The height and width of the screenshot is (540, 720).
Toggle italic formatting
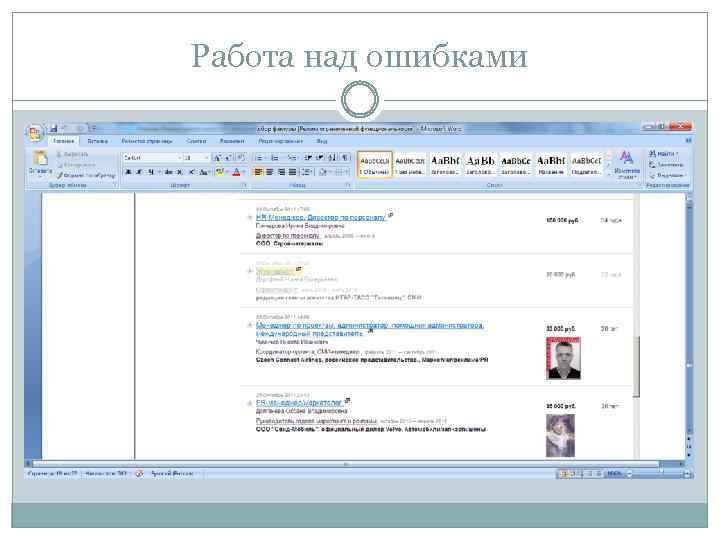click(x=139, y=172)
